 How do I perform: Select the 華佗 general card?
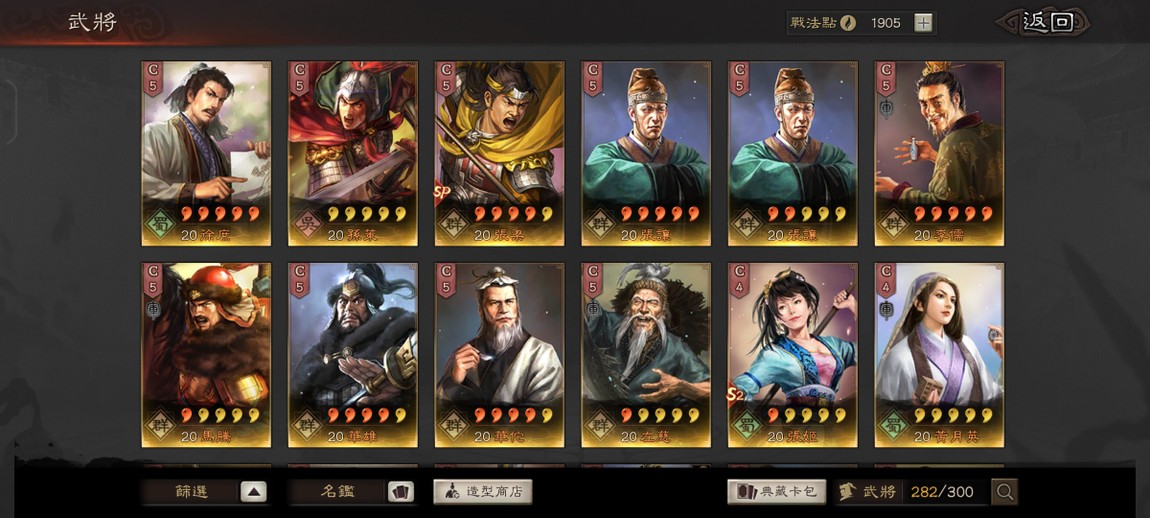499,355
